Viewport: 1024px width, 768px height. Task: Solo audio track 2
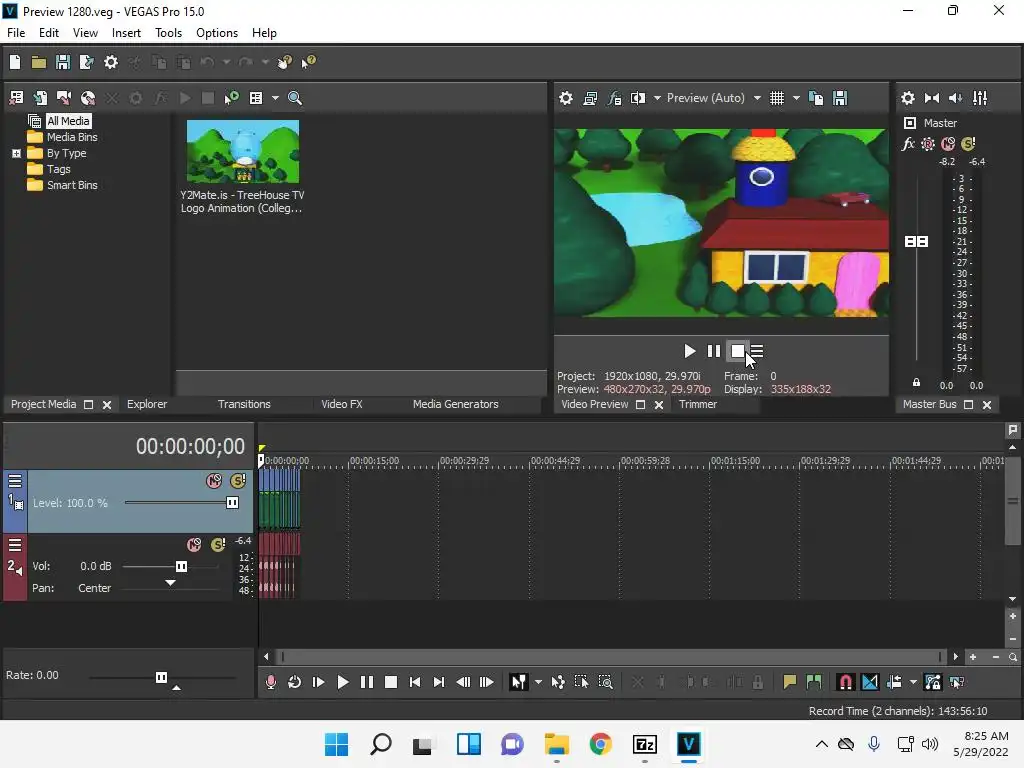point(218,545)
